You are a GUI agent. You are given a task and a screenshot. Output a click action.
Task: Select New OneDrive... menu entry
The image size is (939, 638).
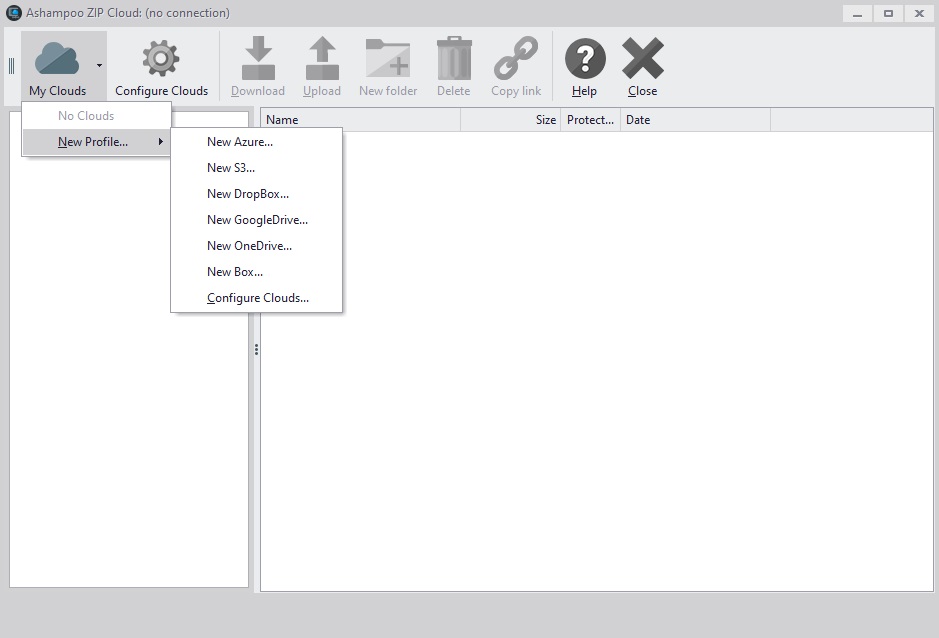pyautogui.click(x=249, y=246)
